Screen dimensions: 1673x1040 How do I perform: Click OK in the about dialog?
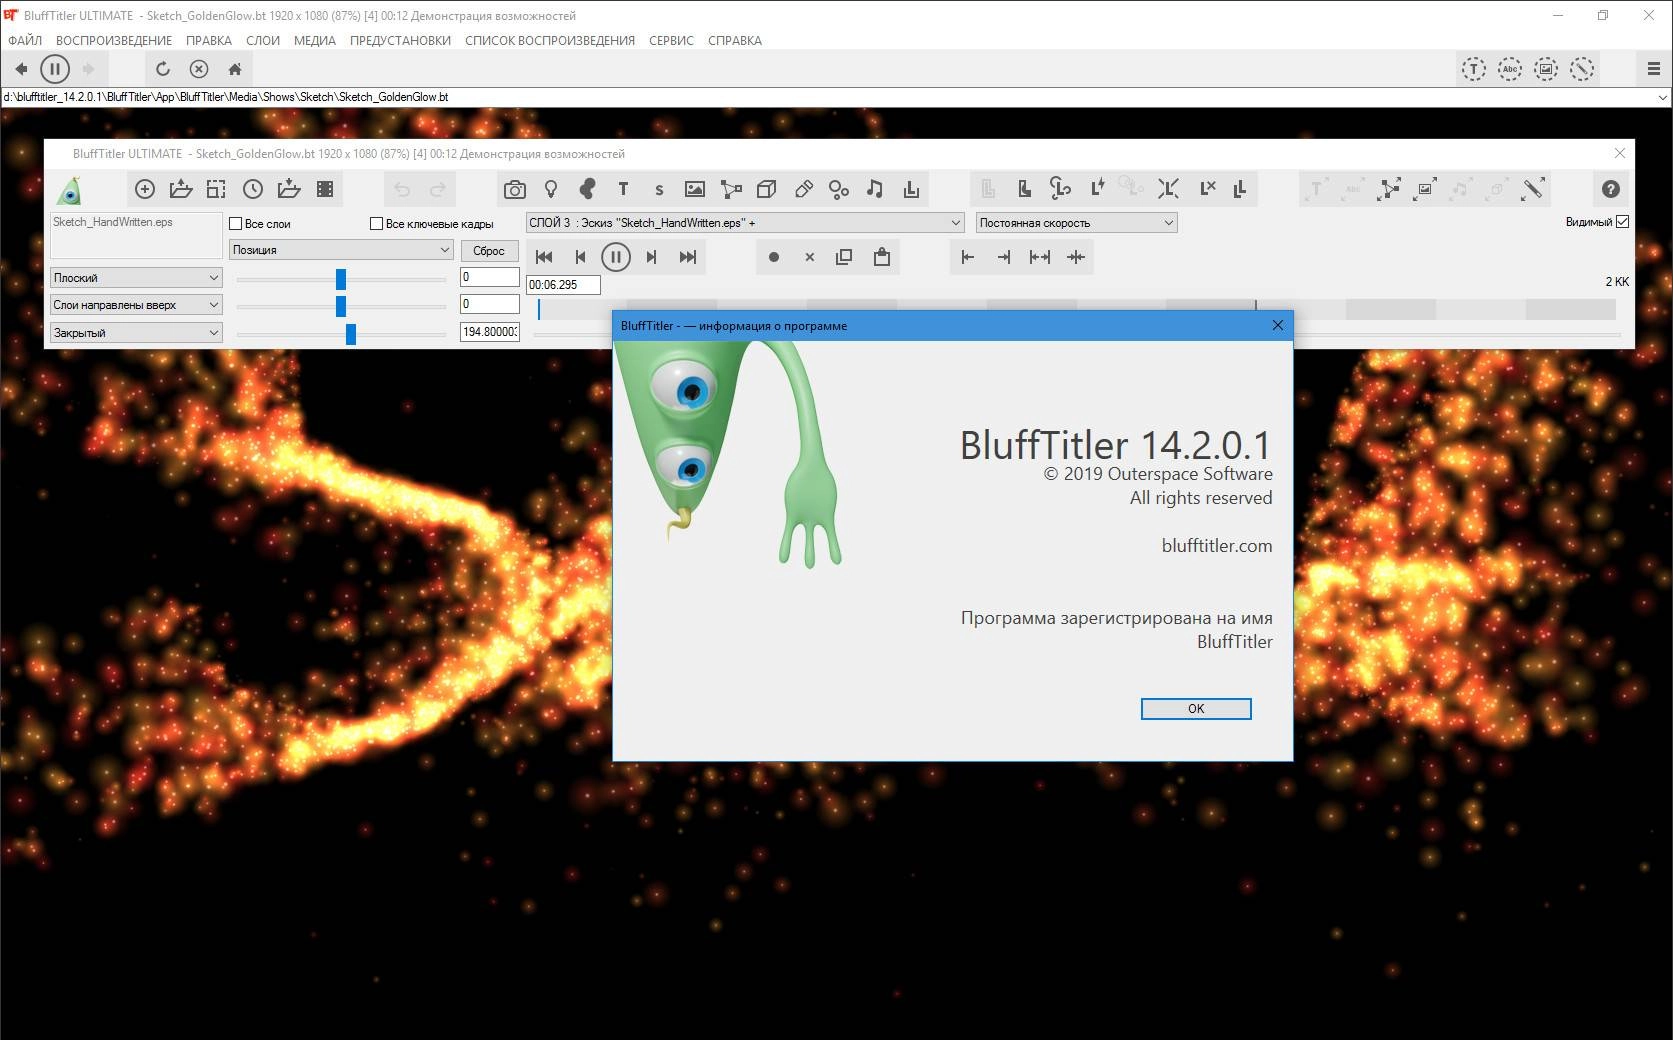(1196, 709)
